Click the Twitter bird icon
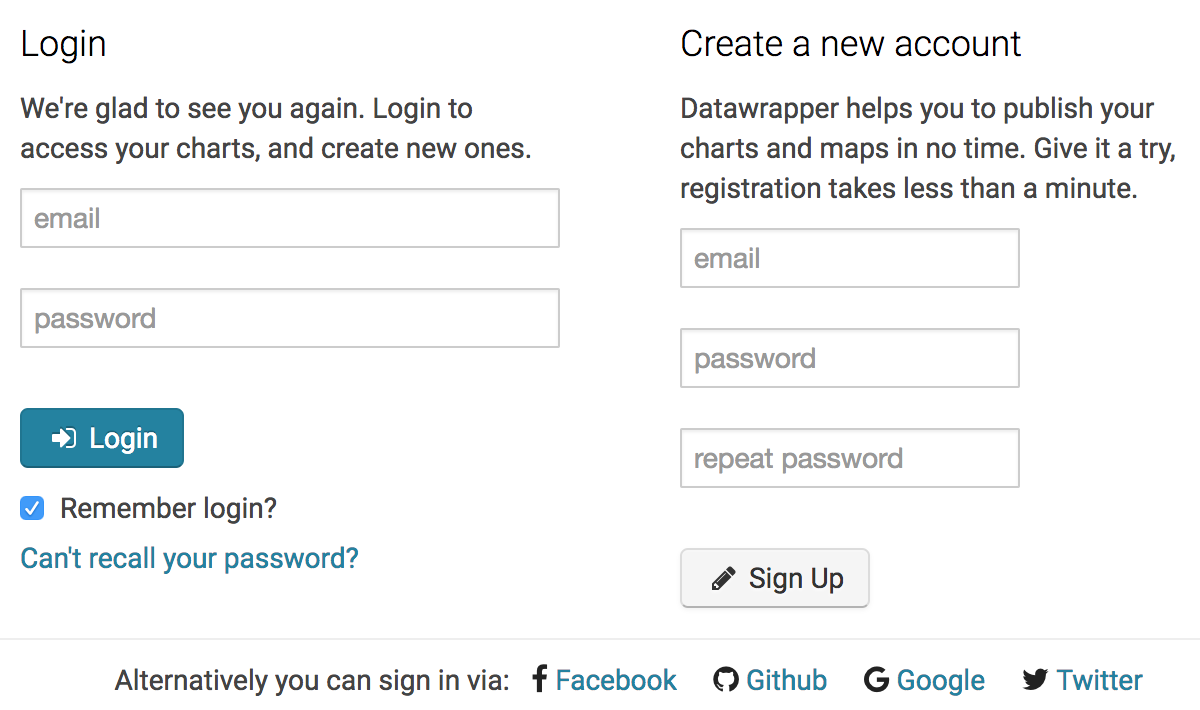The width and height of the screenshot is (1200, 710). tap(1035, 680)
